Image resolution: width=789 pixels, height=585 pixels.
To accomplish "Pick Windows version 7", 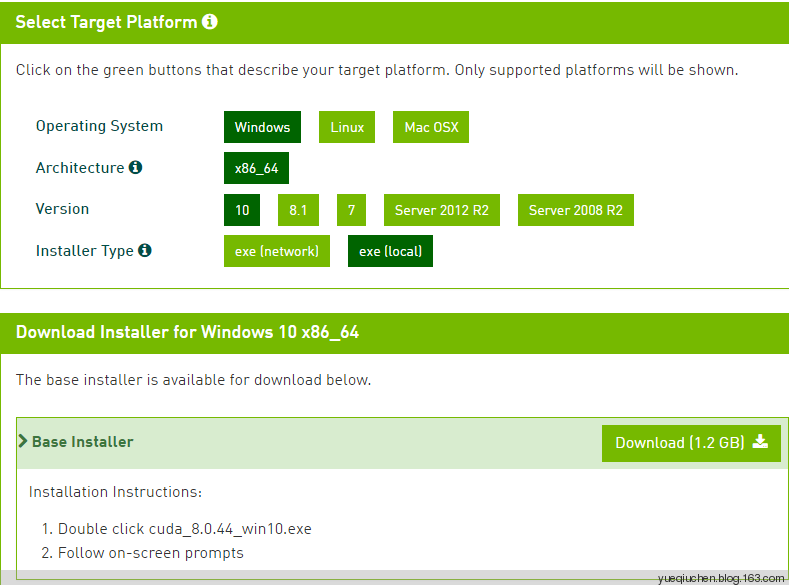I will 351,210.
